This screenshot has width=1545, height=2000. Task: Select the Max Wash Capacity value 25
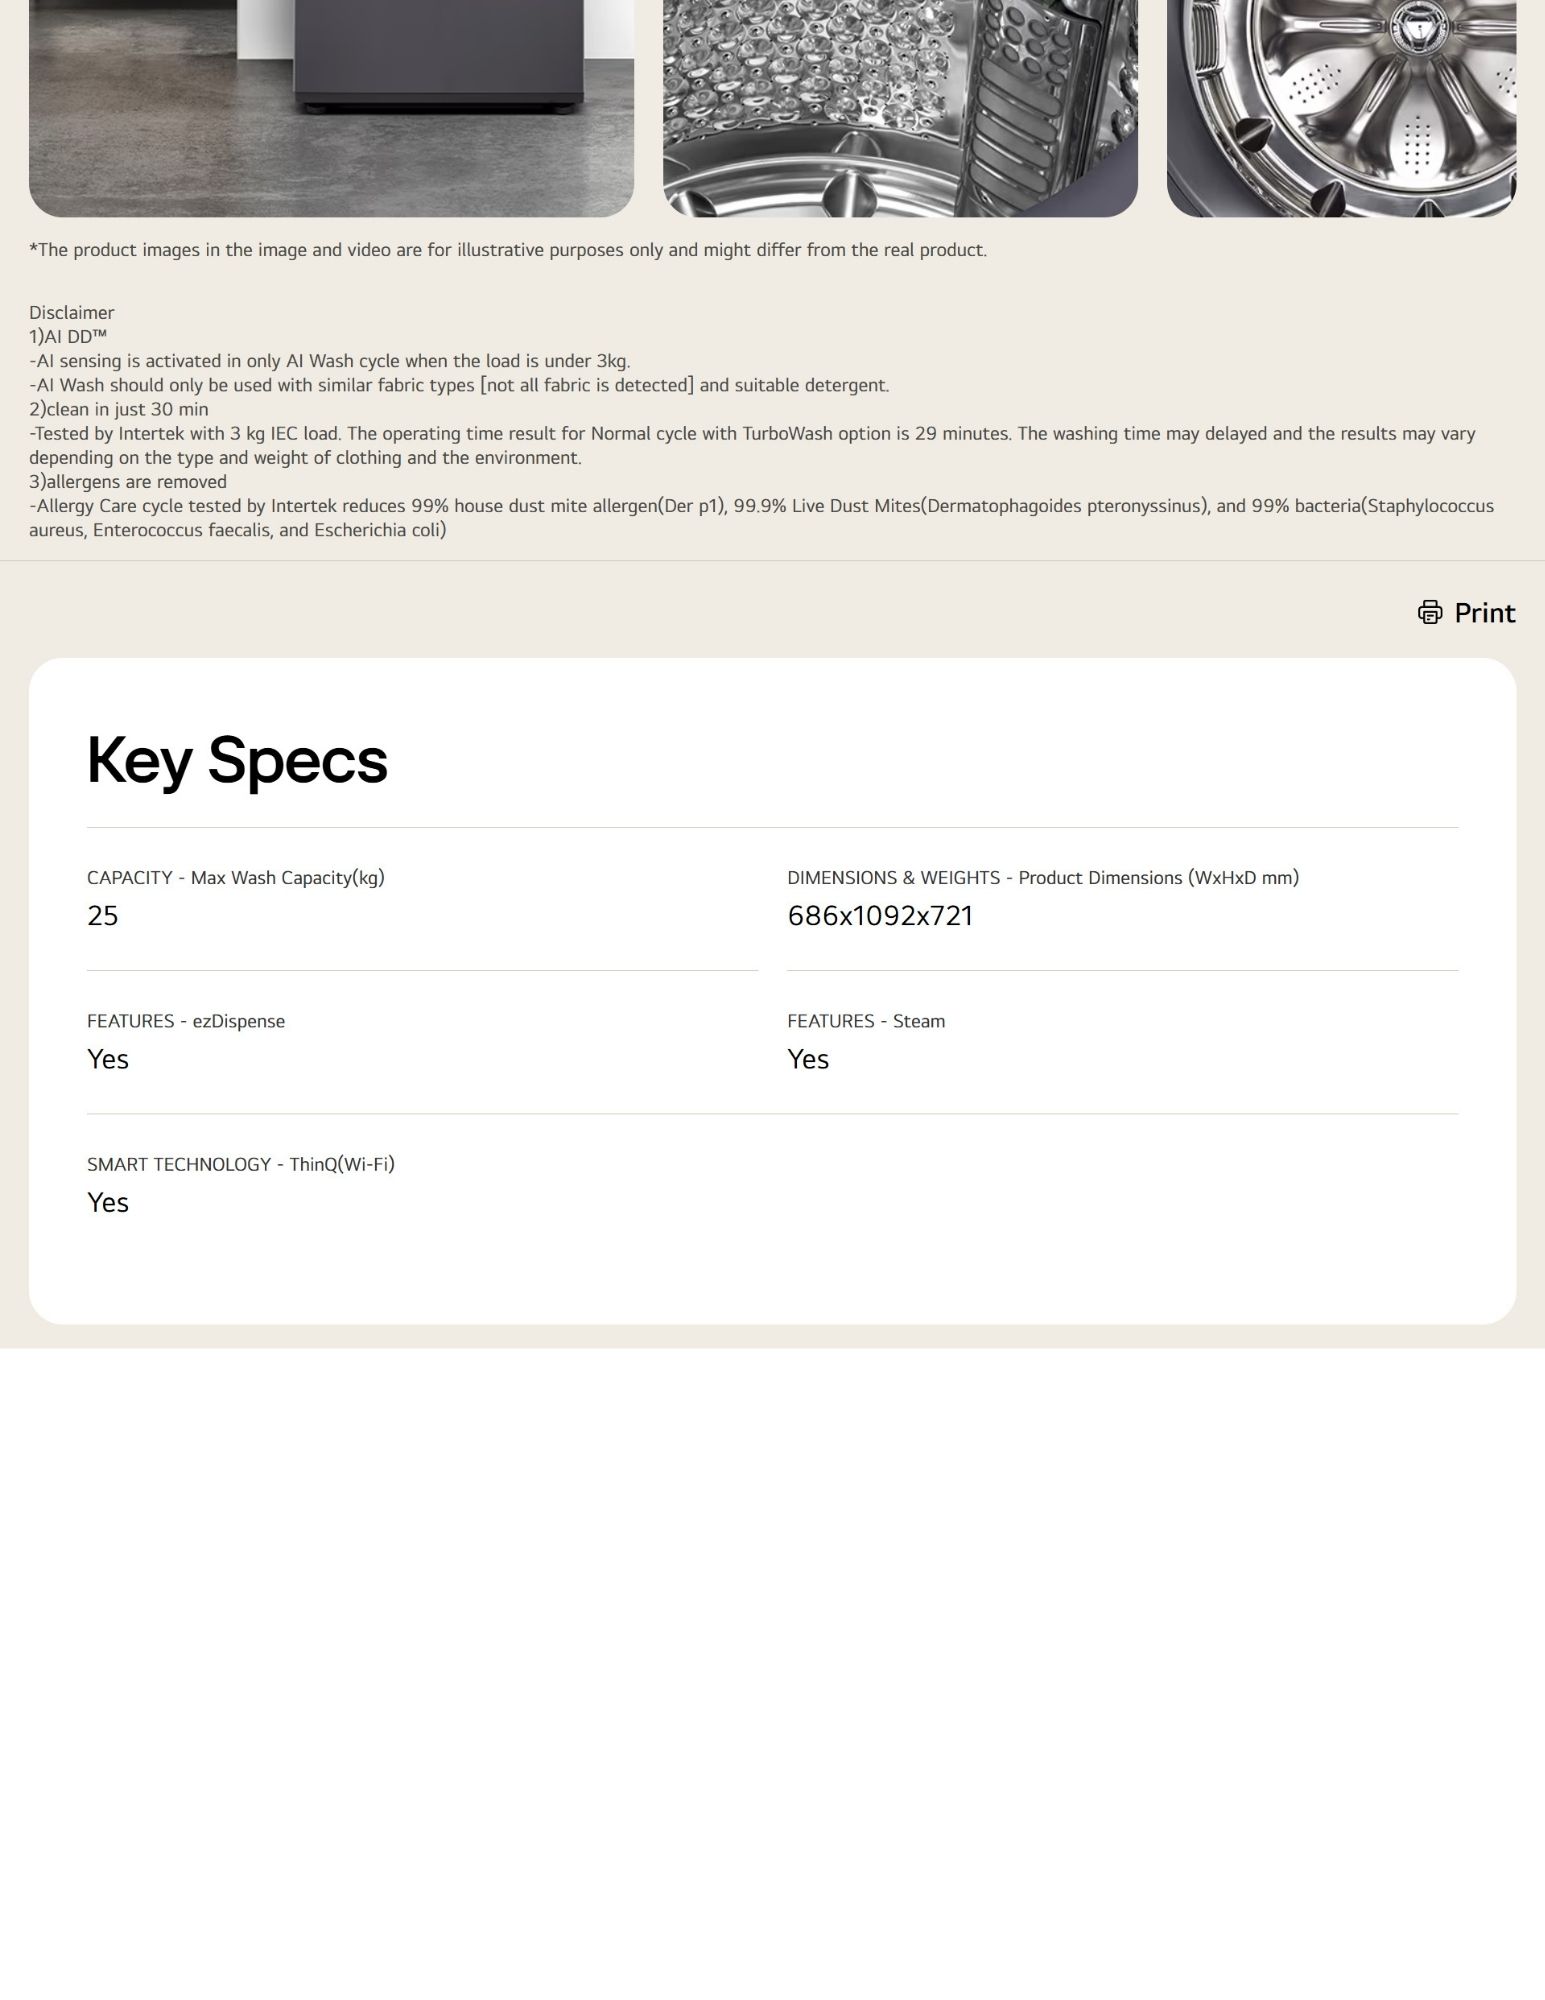[101, 915]
